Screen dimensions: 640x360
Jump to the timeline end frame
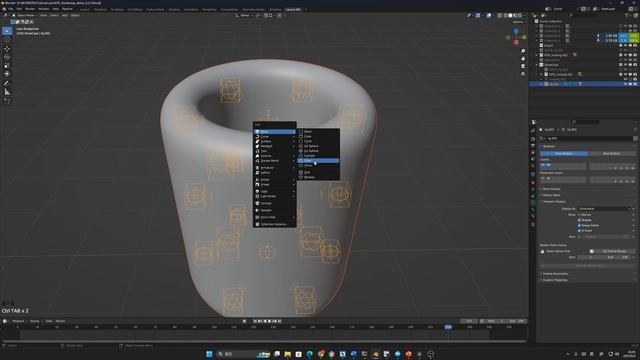point(279,321)
